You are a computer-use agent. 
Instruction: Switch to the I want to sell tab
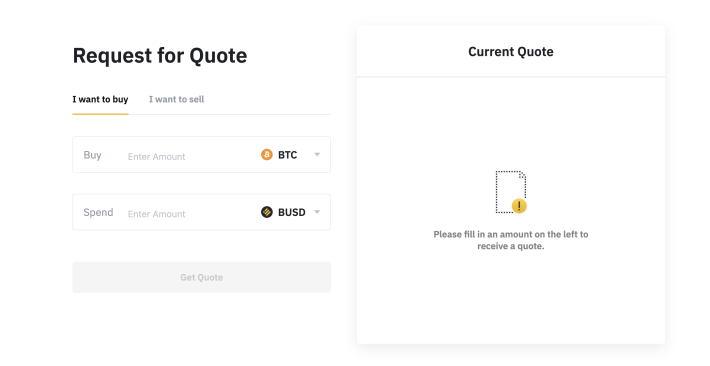177,99
